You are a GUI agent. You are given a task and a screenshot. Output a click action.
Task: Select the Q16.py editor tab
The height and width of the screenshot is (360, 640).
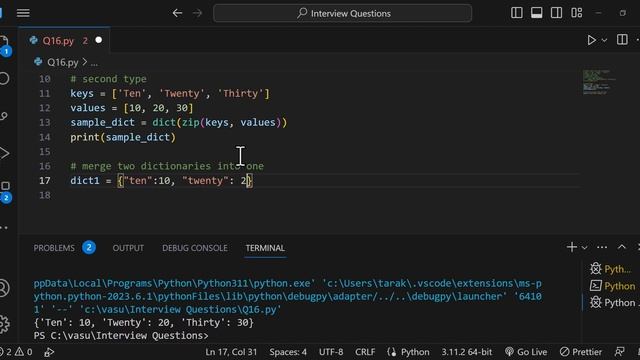click(x=64, y=40)
